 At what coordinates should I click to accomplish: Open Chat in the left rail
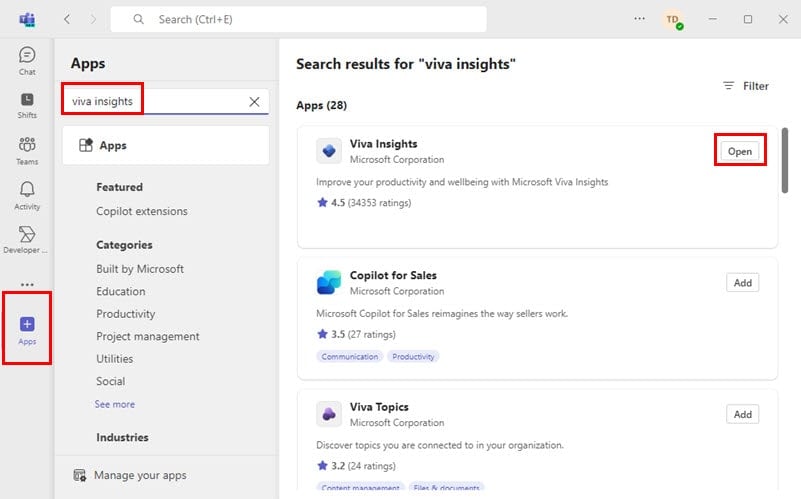coord(27,61)
